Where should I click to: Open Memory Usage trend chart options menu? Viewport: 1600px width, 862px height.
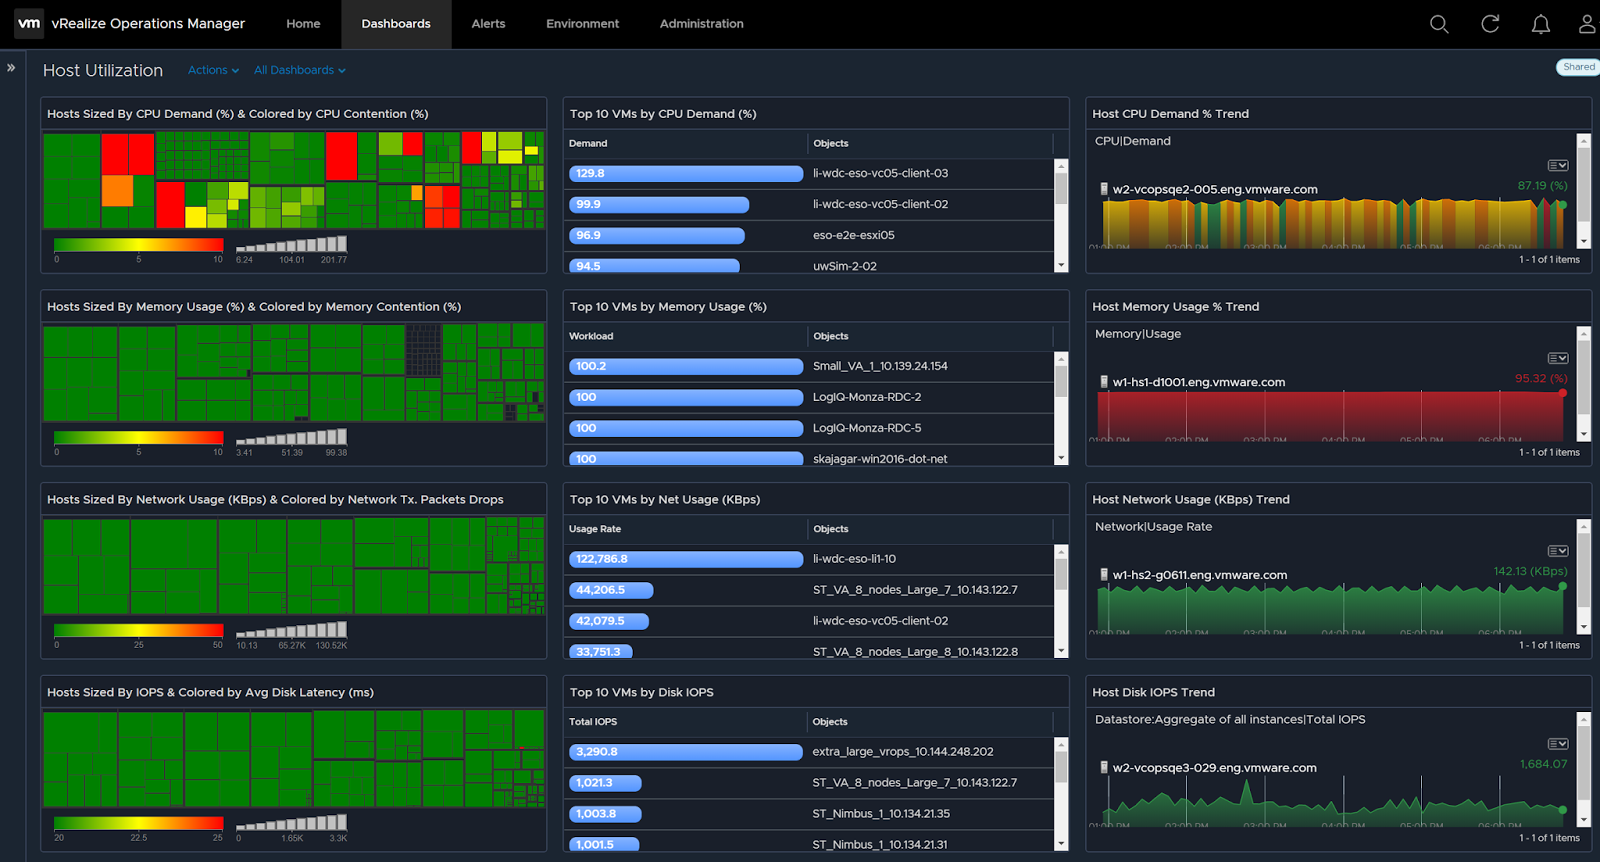click(x=1557, y=358)
